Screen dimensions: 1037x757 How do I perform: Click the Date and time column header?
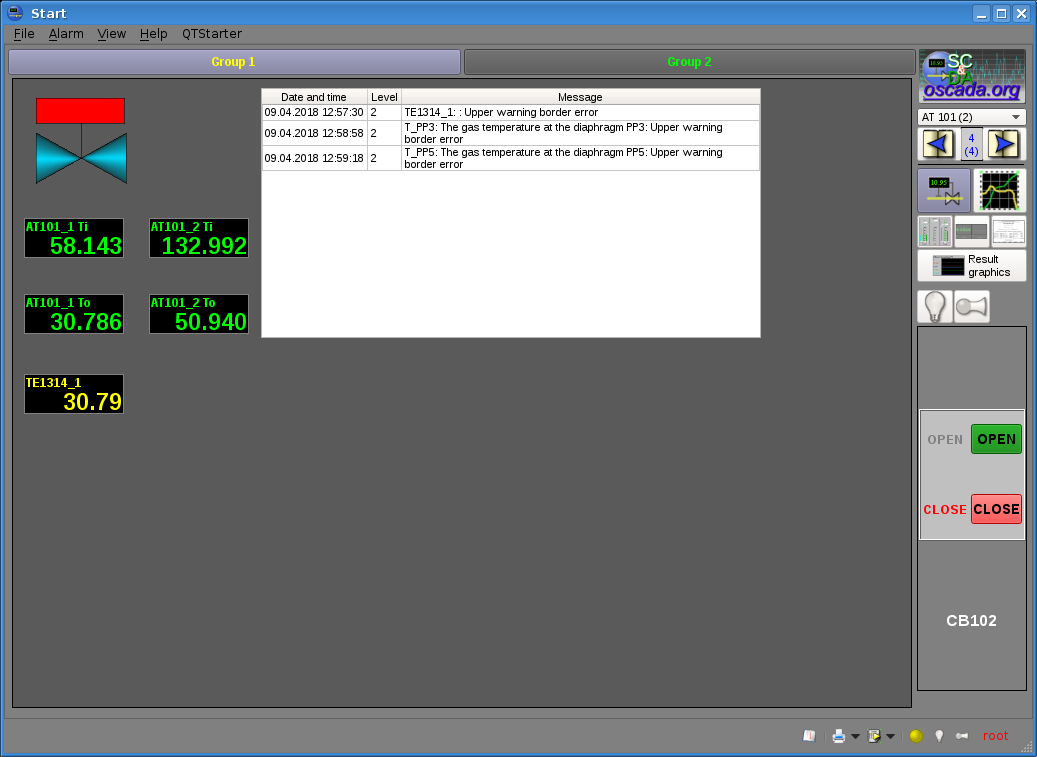[x=314, y=97]
